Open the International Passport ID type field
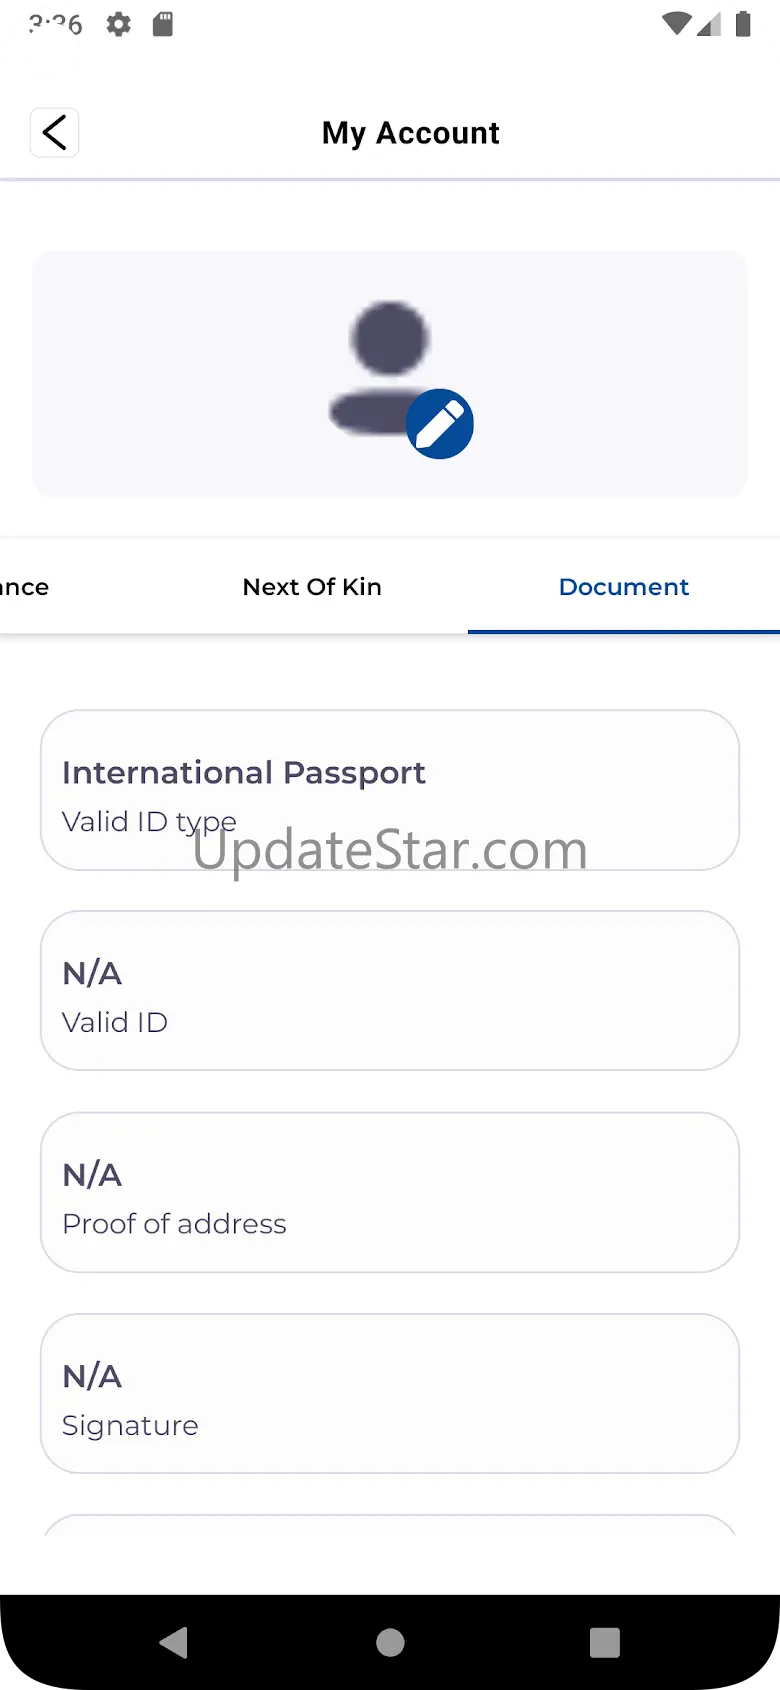Screen dimensions: 780x1690 click(x=389, y=790)
